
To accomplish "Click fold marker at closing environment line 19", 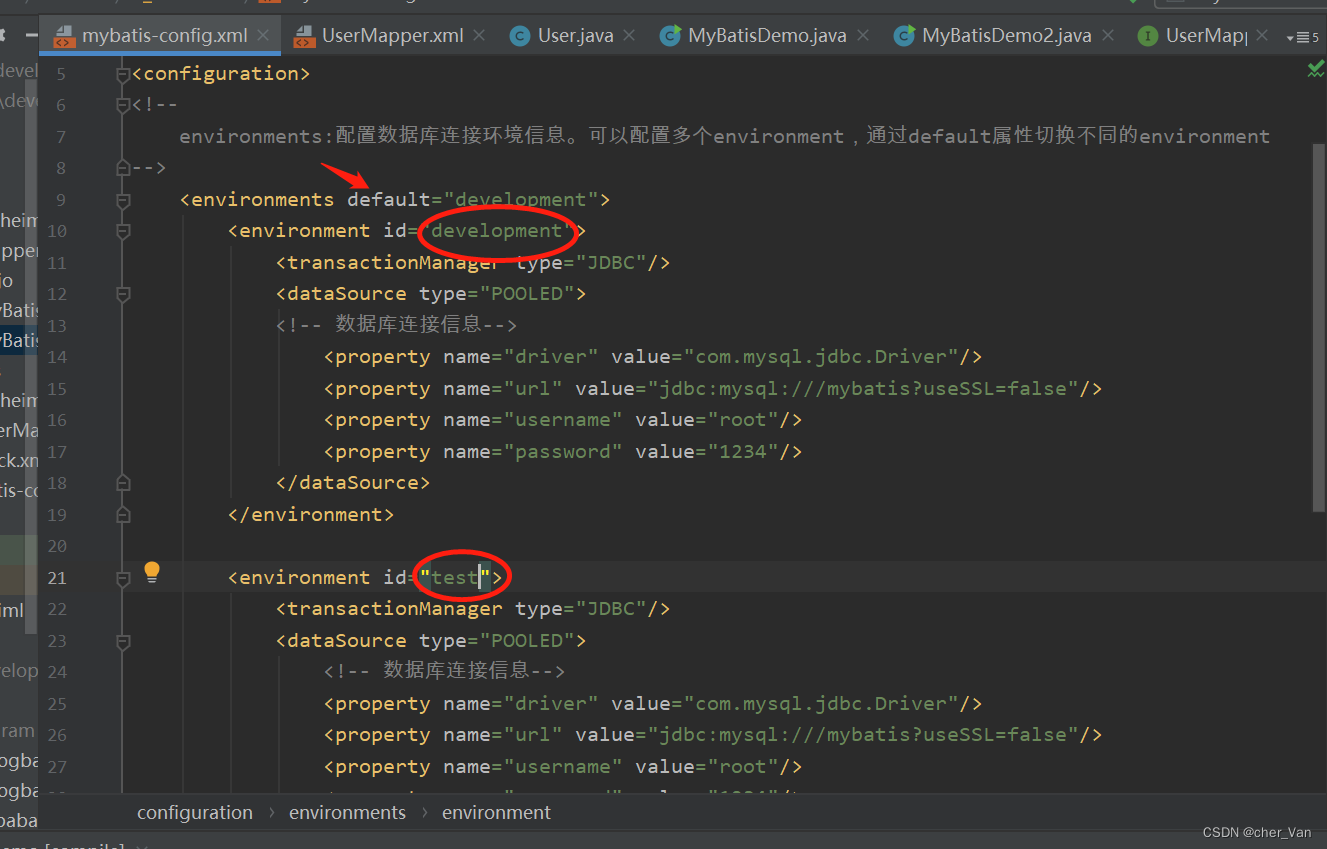I will [123, 515].
